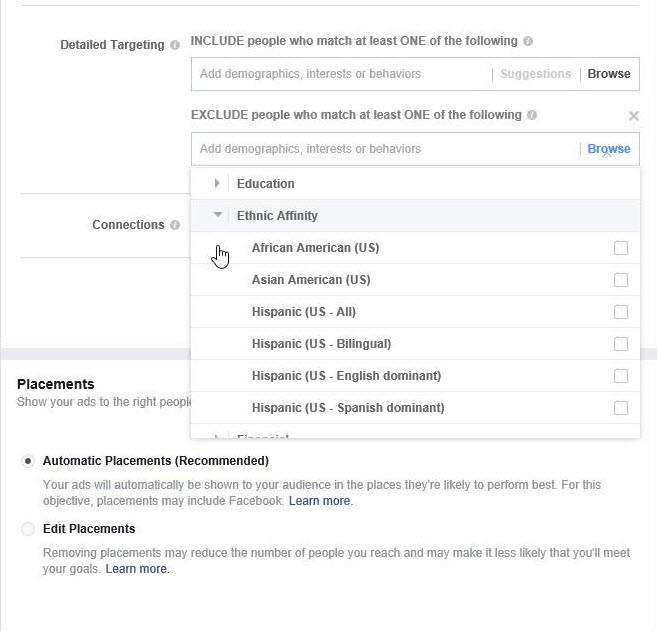Type in the INCLUDE demographics input field

click(340, 74)
